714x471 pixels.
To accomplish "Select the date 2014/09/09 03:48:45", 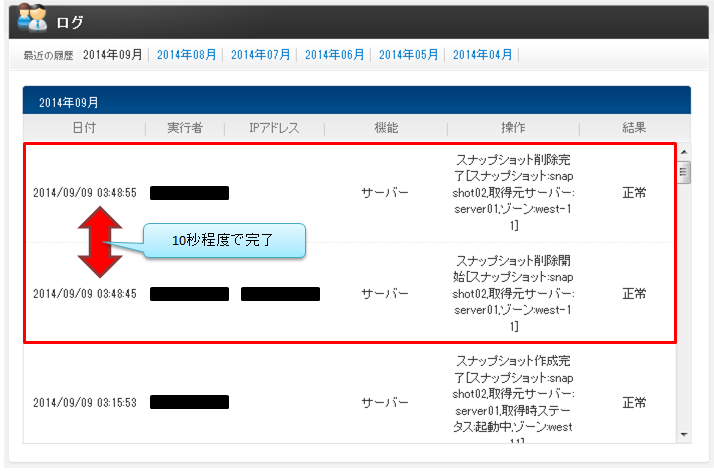I will 85,294.
